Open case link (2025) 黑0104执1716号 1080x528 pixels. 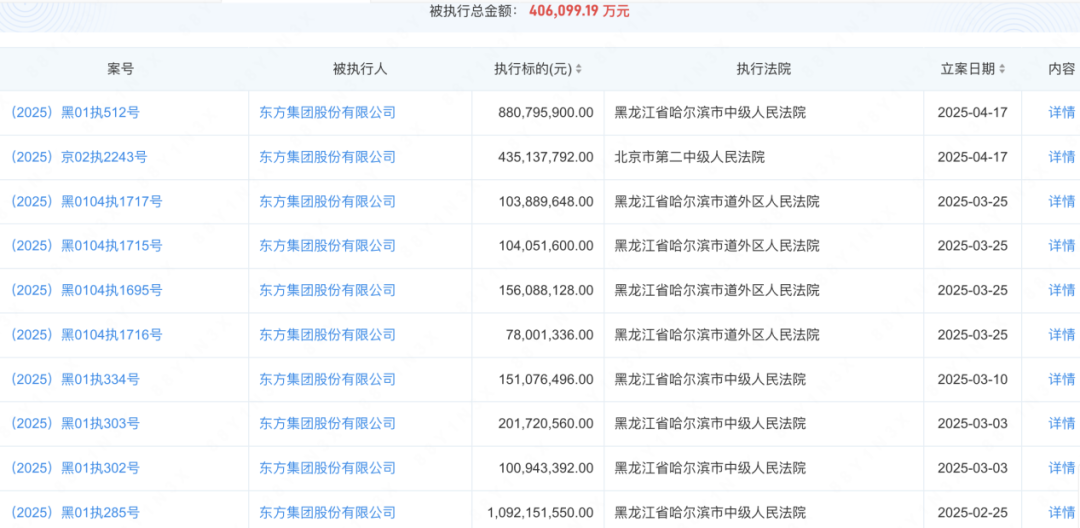coord(86,335)
